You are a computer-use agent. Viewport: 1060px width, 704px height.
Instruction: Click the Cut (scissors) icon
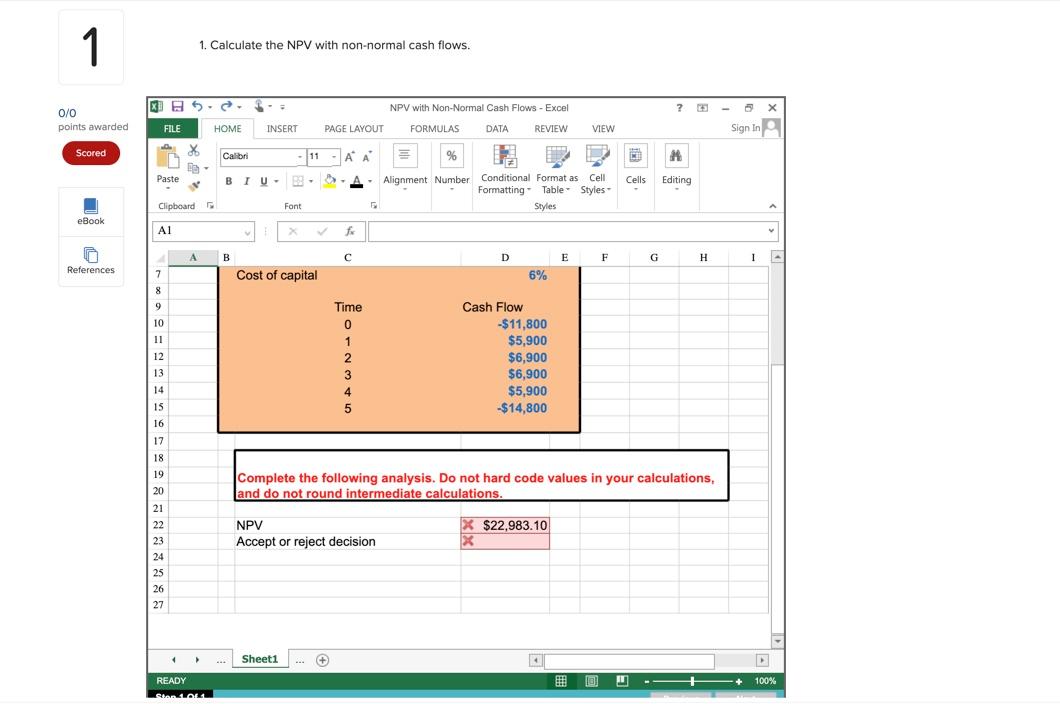[193, 152]
